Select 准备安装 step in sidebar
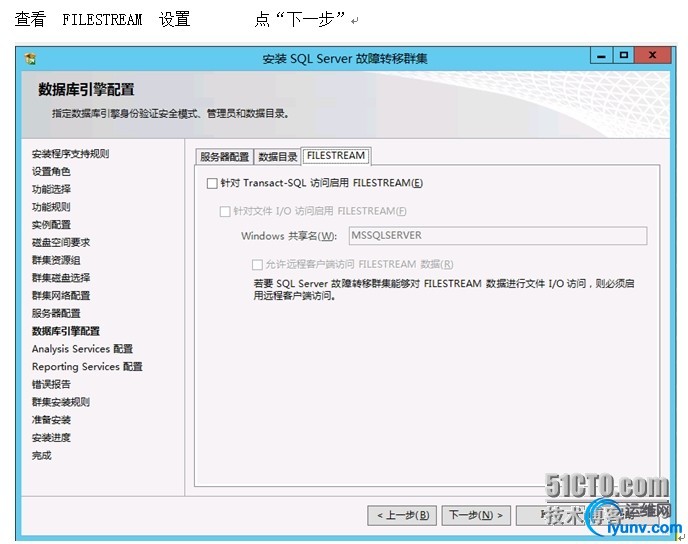 51,420
